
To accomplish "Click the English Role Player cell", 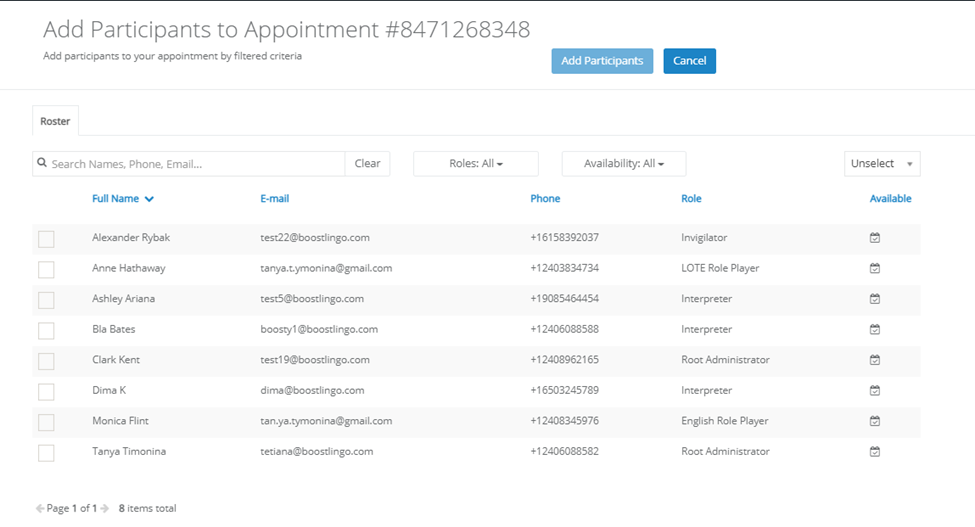I will pyautogui.click(x=724, y=421).
